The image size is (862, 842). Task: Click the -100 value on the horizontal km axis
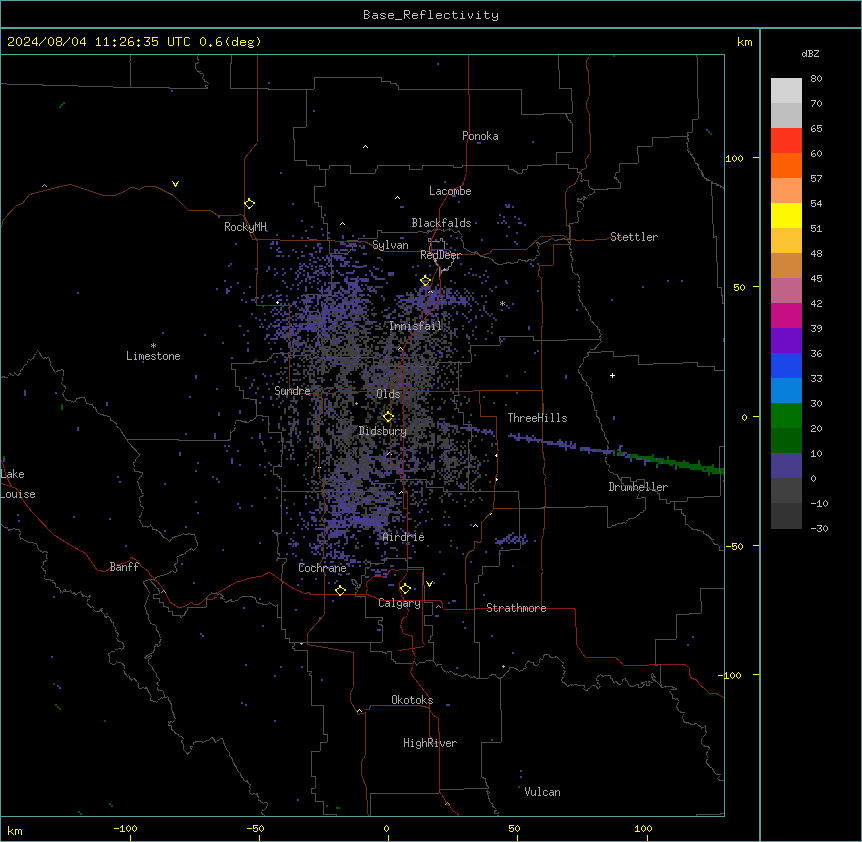(x=125, y=828)
